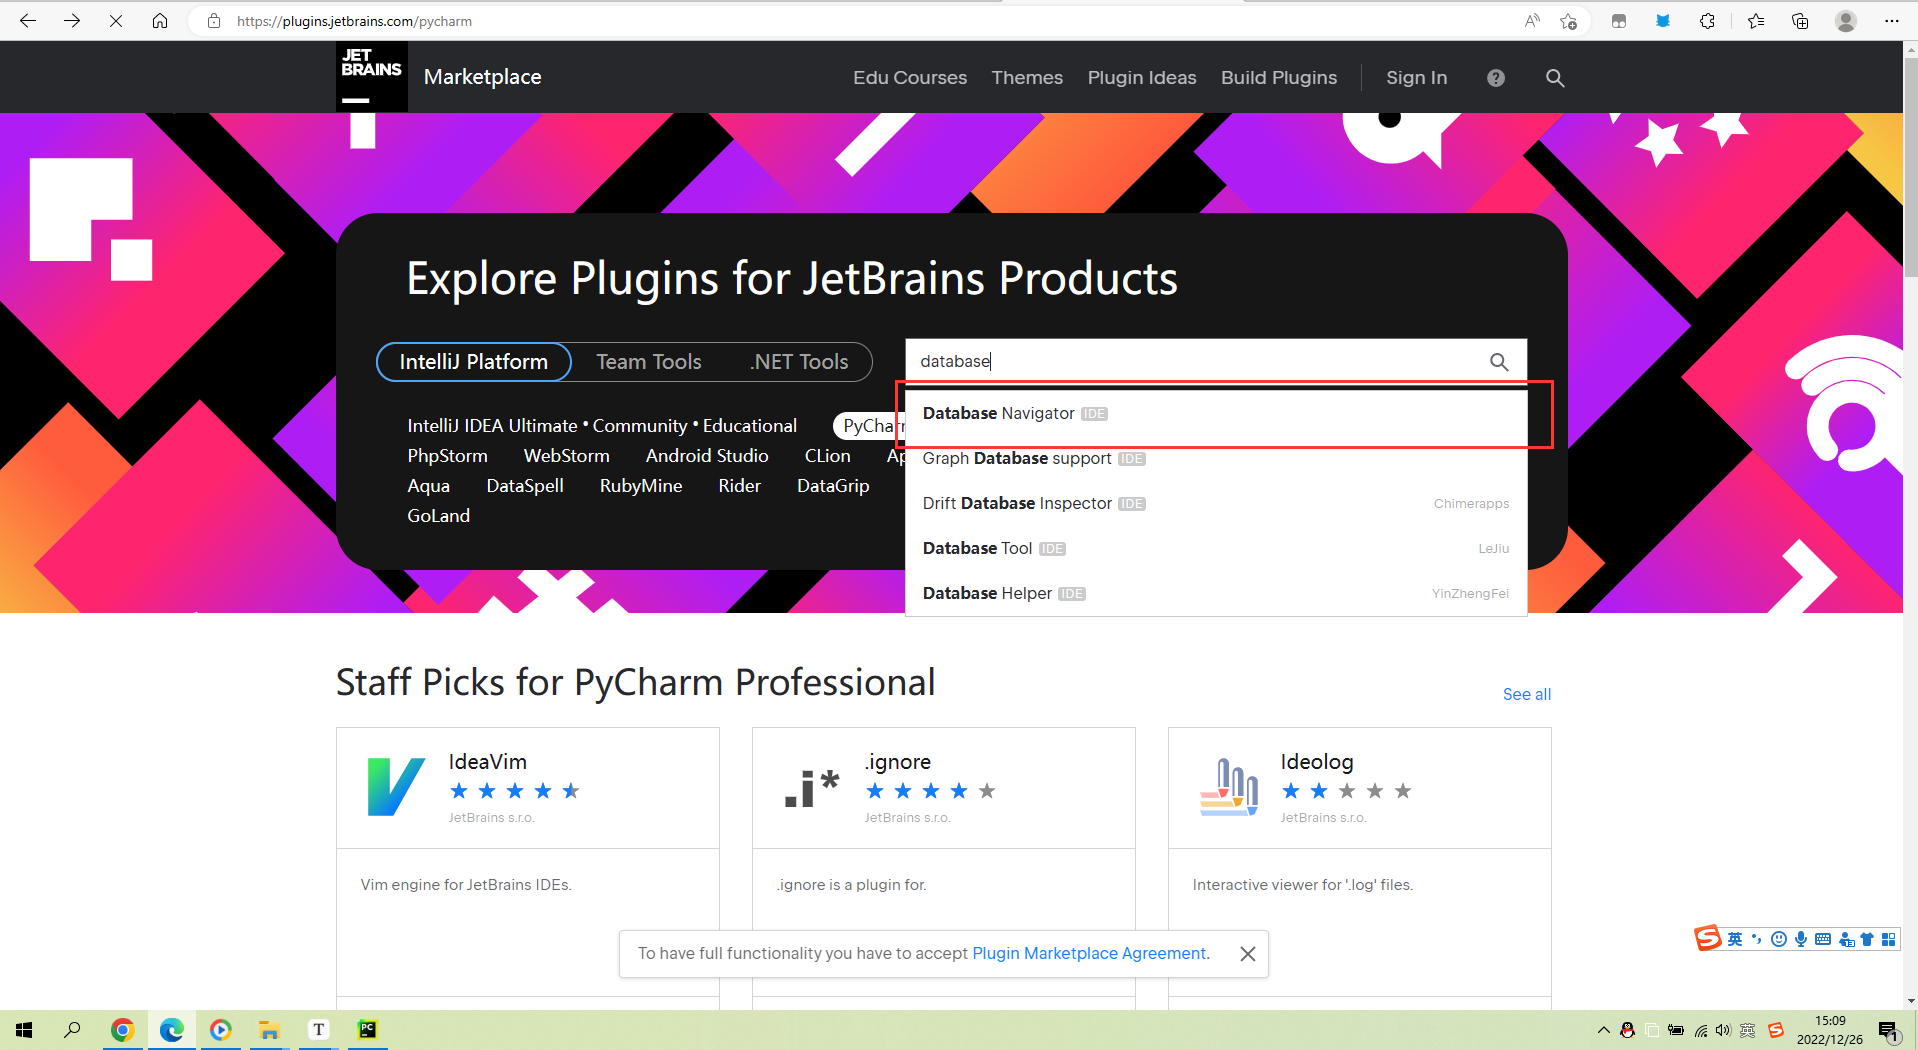The width and height of the screenshot is (1918, 1050).
Task: Select the Database Navigator suggestion
Action: point(1216,414)
